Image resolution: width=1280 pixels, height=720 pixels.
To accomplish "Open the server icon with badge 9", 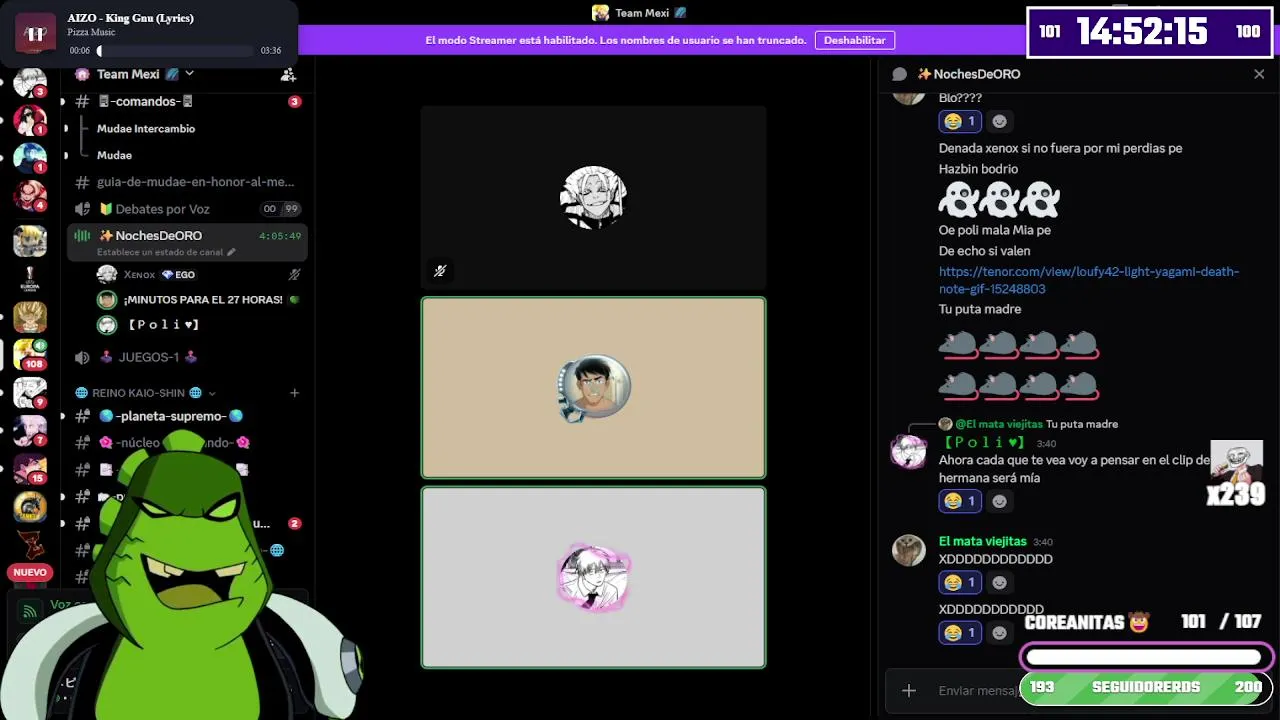I will pyautogui.click(x=30, y=393).
